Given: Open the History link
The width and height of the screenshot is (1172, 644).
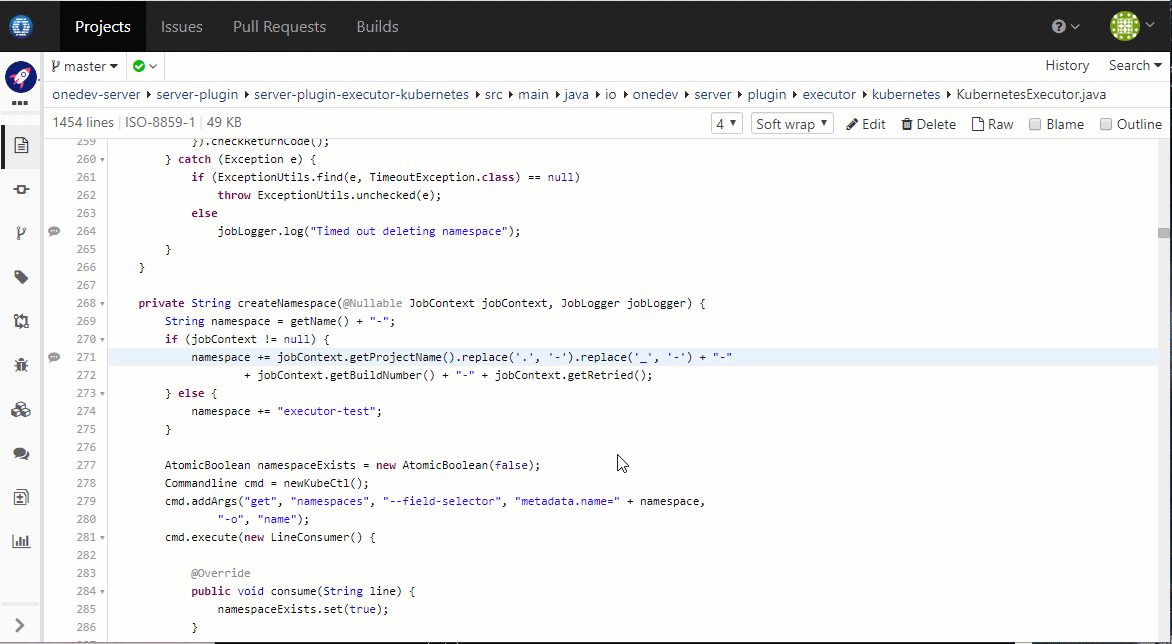Looking at the screenshot, I should pos(1067,66).
